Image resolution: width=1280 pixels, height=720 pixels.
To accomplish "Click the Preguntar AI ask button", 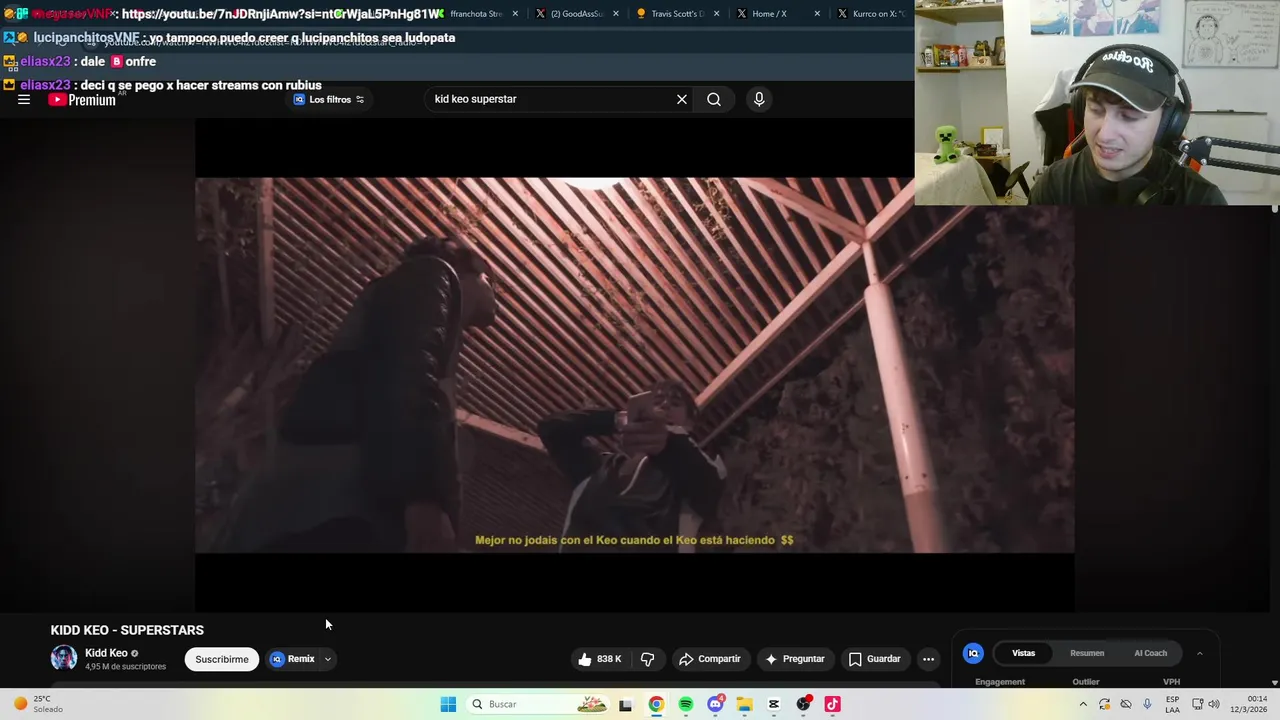I will [795, 659].
